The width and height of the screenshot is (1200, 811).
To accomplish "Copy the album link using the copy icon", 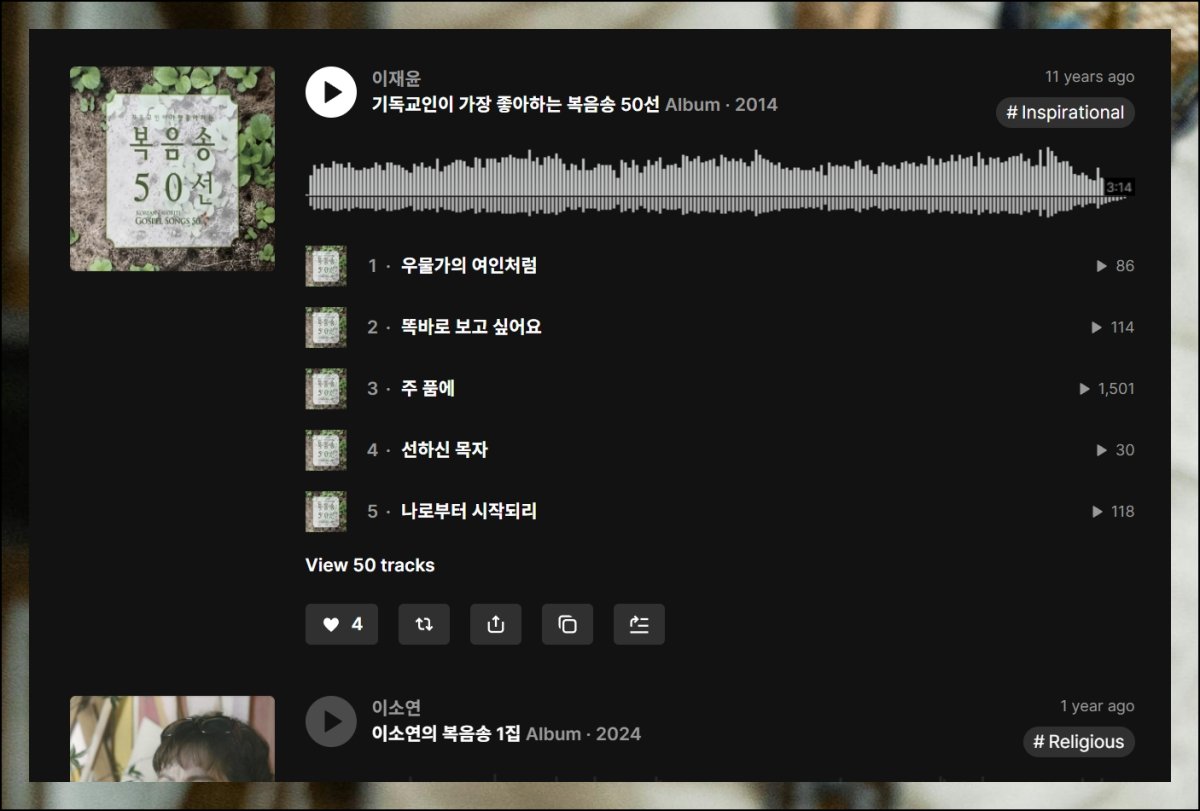I will coord(567,624).
